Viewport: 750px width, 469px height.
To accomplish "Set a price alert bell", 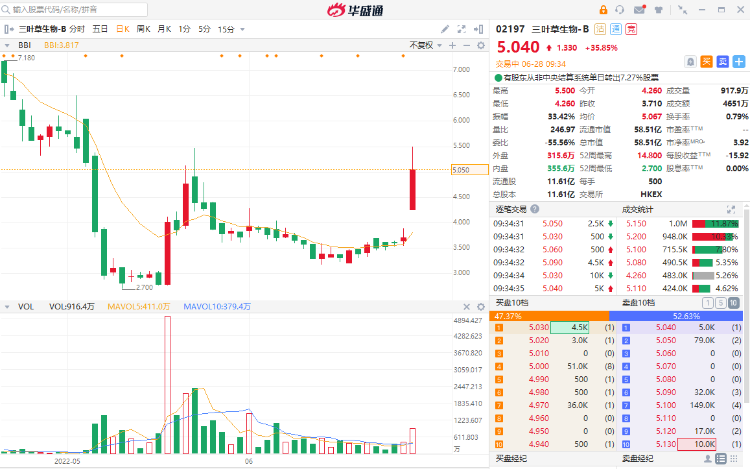I will [690, 61].
